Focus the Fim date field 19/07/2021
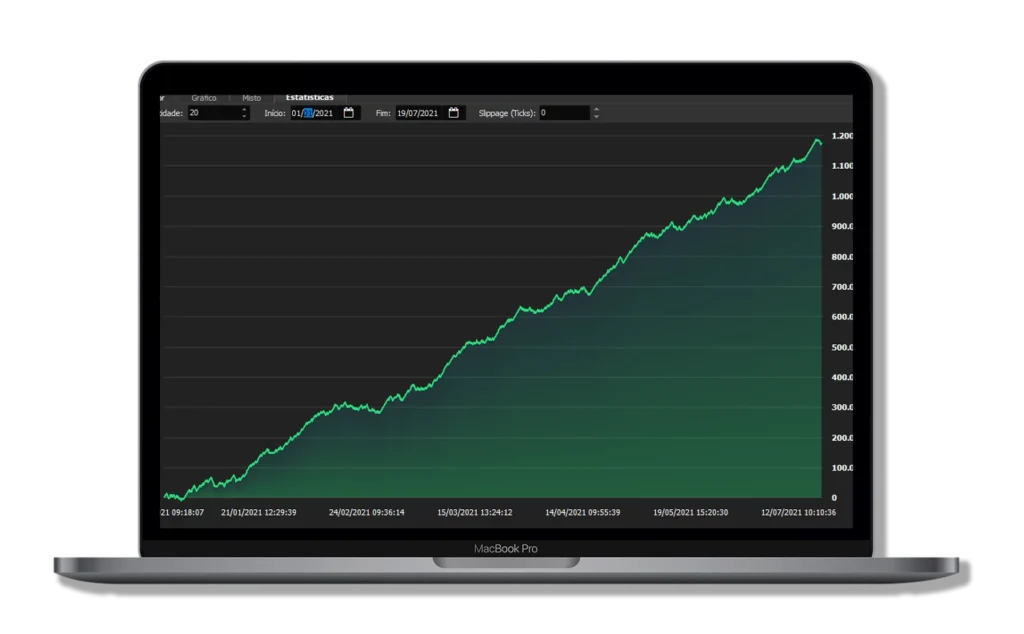 point(420,113)
